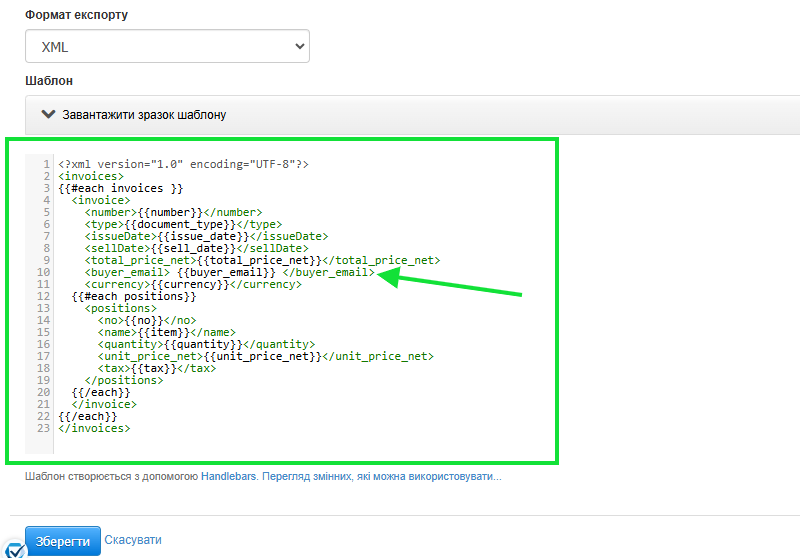Click line number 12 in the editor gutter
Viewport: 800px width, 558px height.
pyautogui.click(x=44, y=296)
